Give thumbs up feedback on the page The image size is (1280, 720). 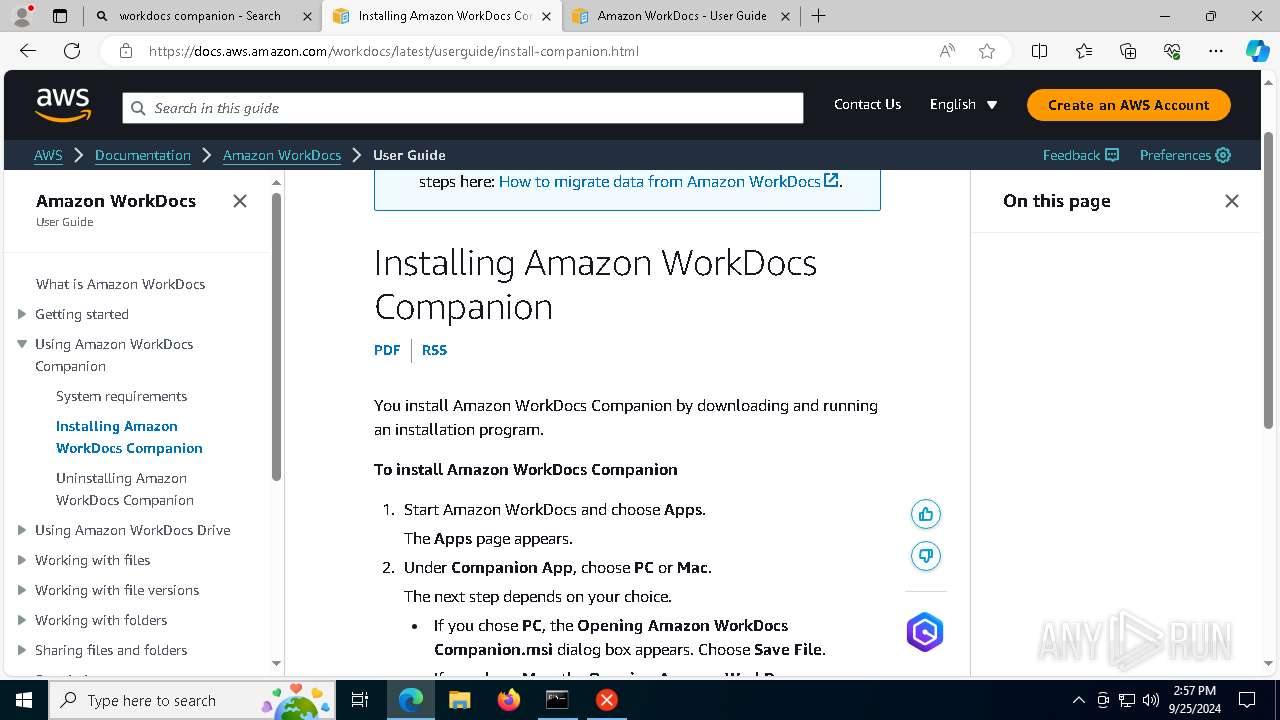coord(926,514)
